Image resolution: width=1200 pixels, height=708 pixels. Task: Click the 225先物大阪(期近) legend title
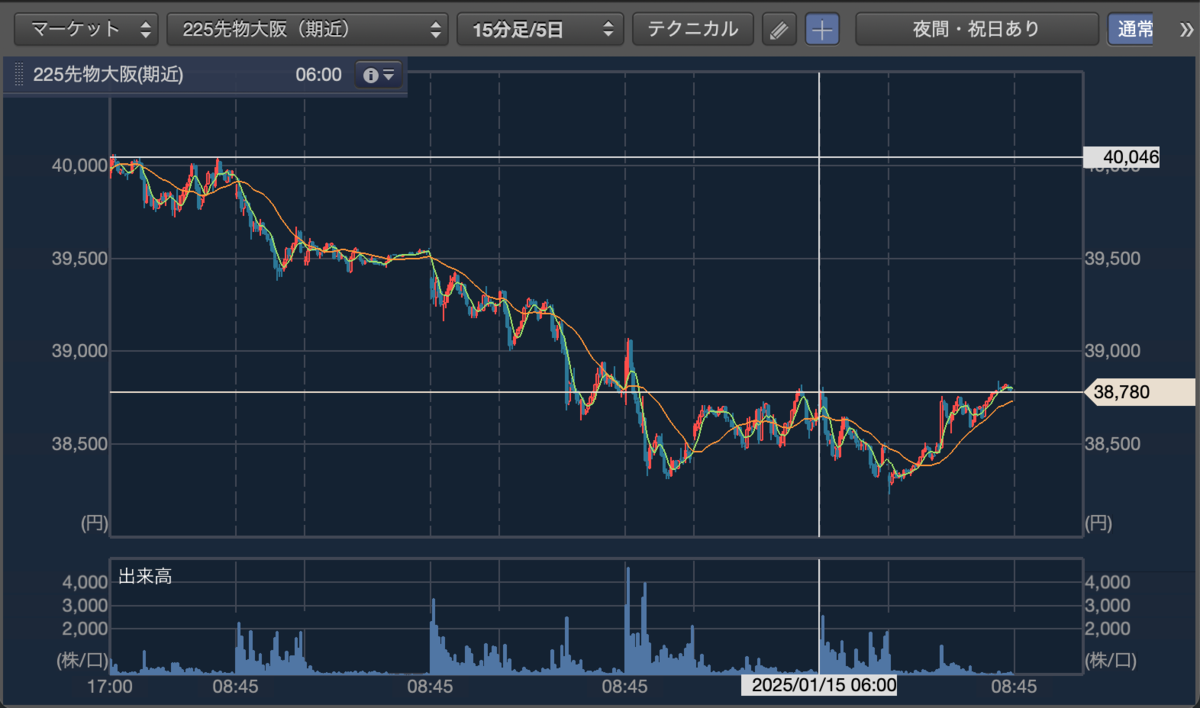tap(108, 75)
